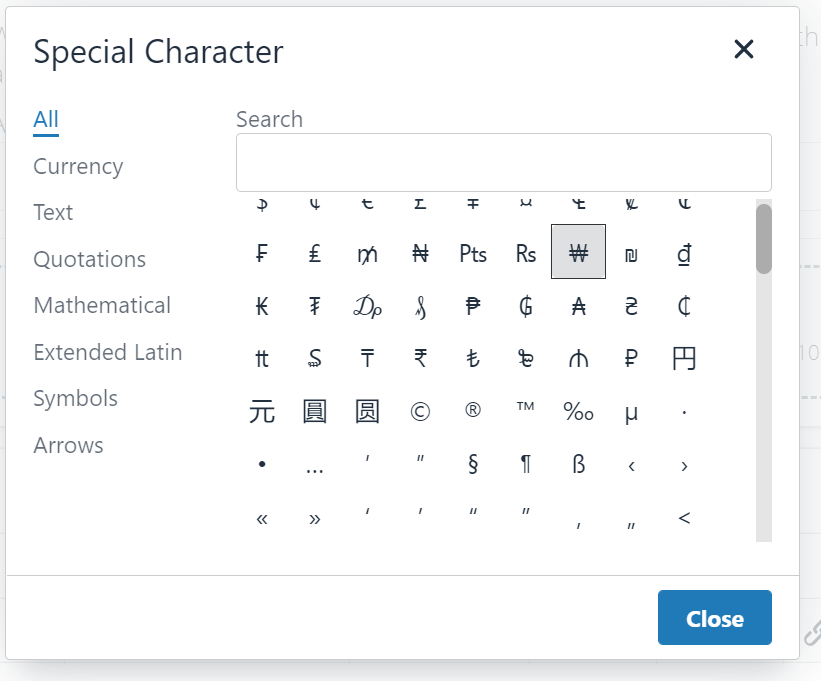The width and height of the screenshot is (821, 681).
Task: Insert the copyright © symbol
Action: (x=420, y=412)
